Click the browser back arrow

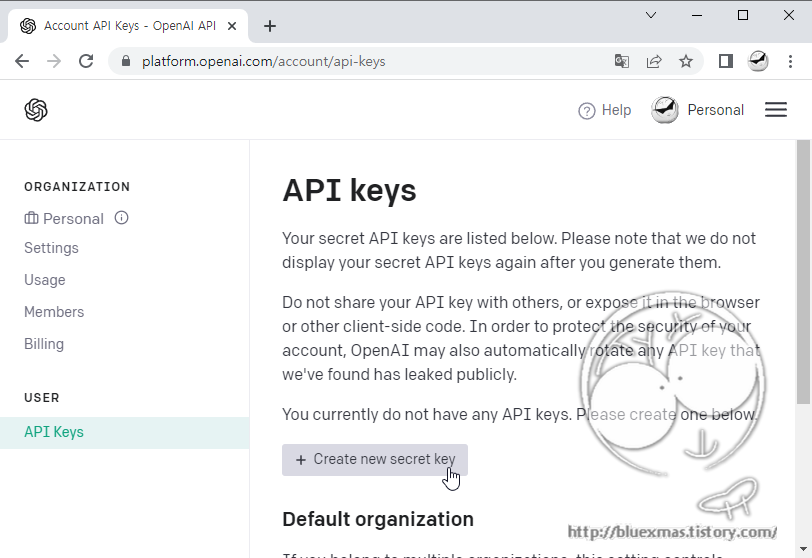[x=22, y=61]
